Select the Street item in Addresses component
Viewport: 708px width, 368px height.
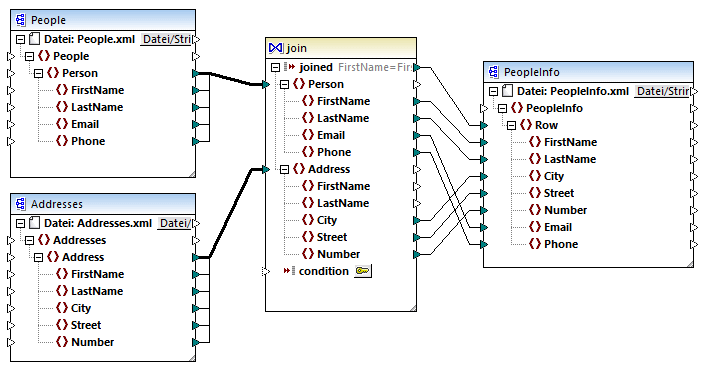tap(86, 325)
